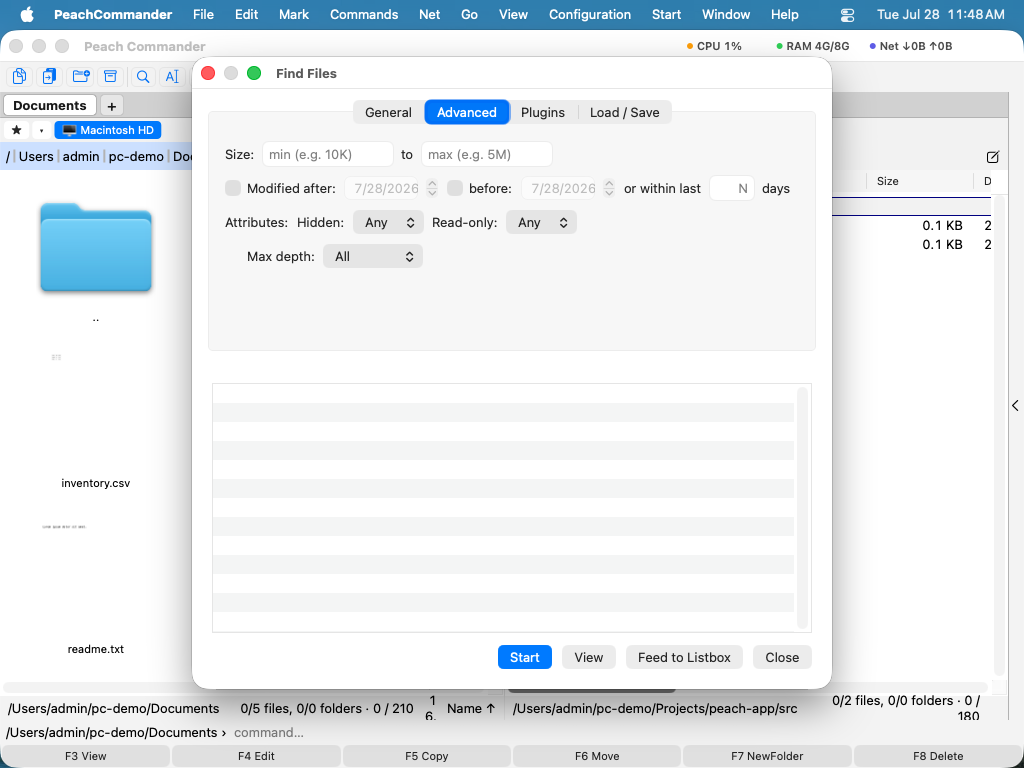The width and height of the screenshot is (1024, 768).
Task: Click the Rename text-cursor toolbar icon
Action: coord(172,76)
